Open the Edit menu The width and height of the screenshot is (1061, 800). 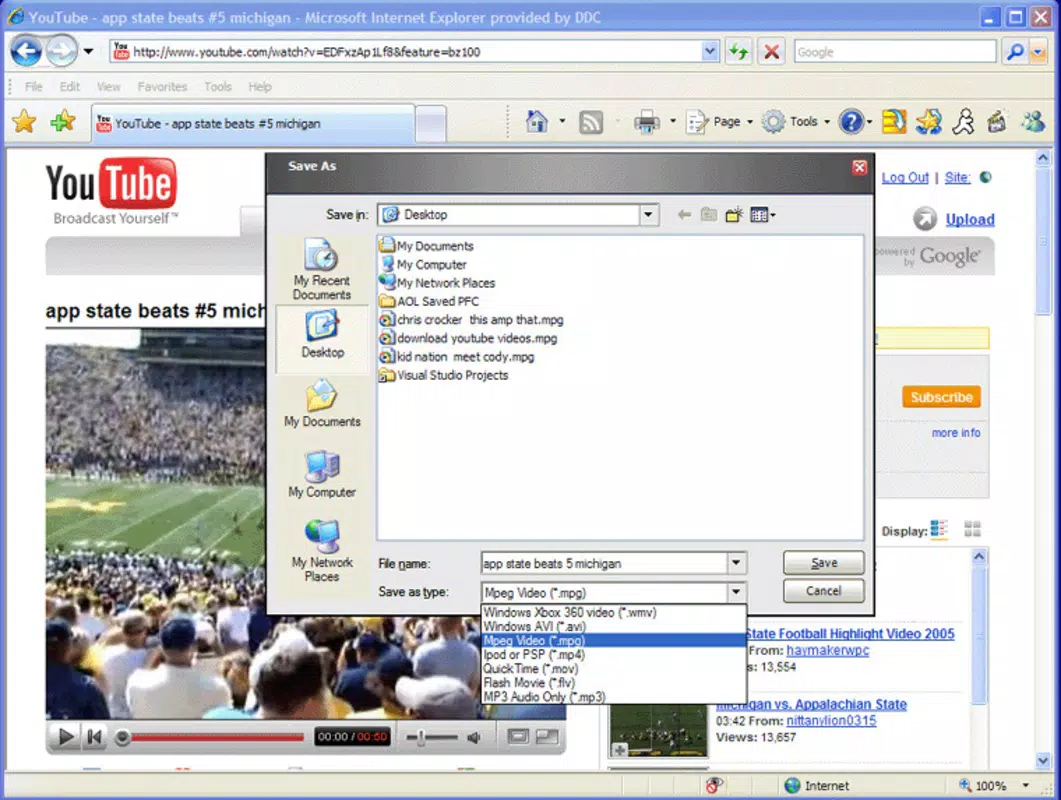tap(70, 87)
